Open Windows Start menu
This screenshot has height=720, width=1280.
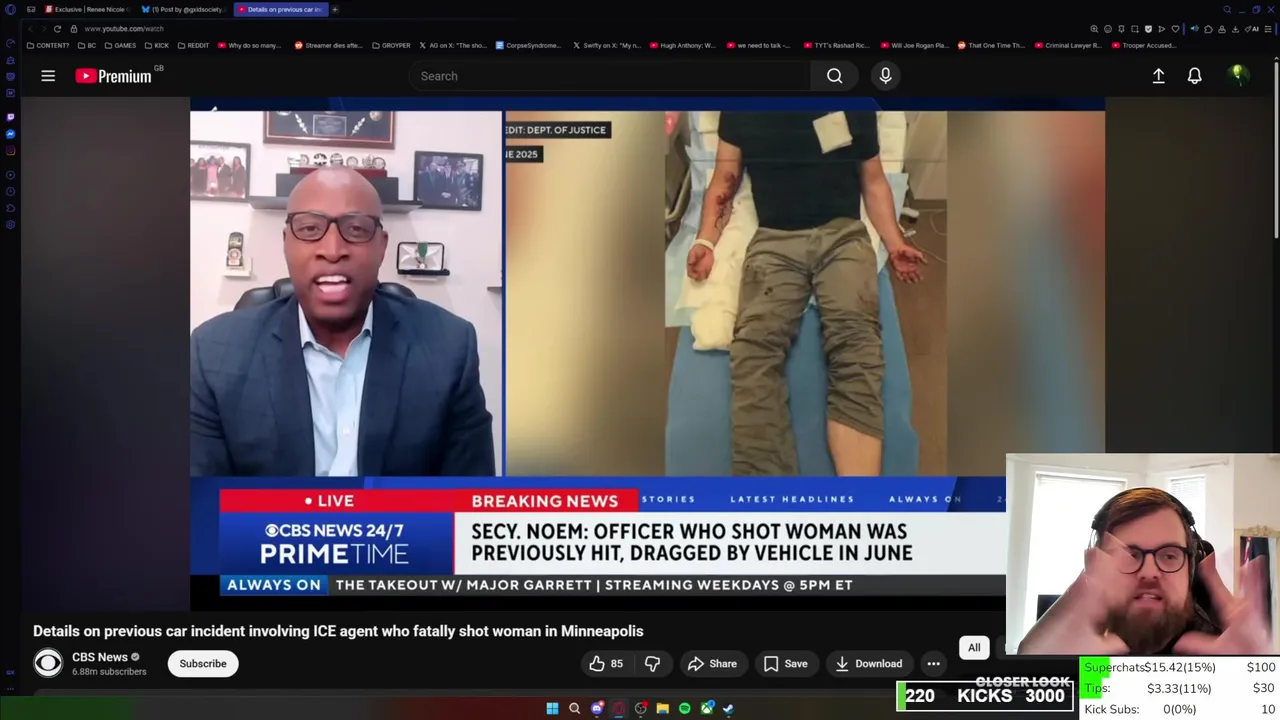point(552,708)
